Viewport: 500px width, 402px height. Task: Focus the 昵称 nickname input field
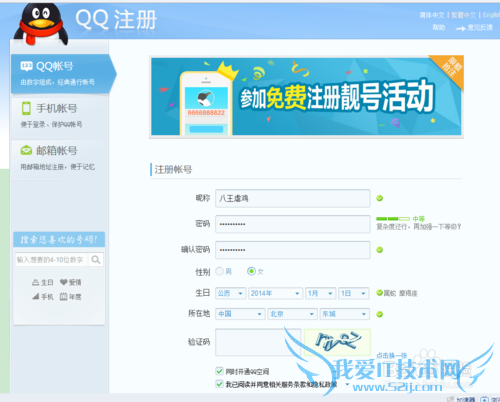click(x=293, y=198)
